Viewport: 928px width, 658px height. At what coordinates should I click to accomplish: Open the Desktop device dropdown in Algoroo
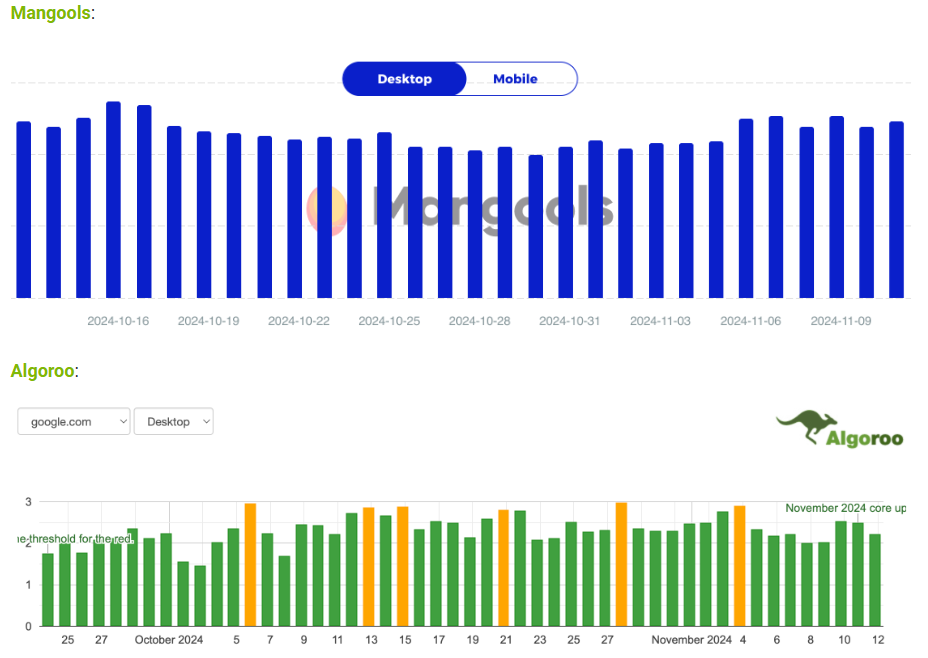point(173,421)
